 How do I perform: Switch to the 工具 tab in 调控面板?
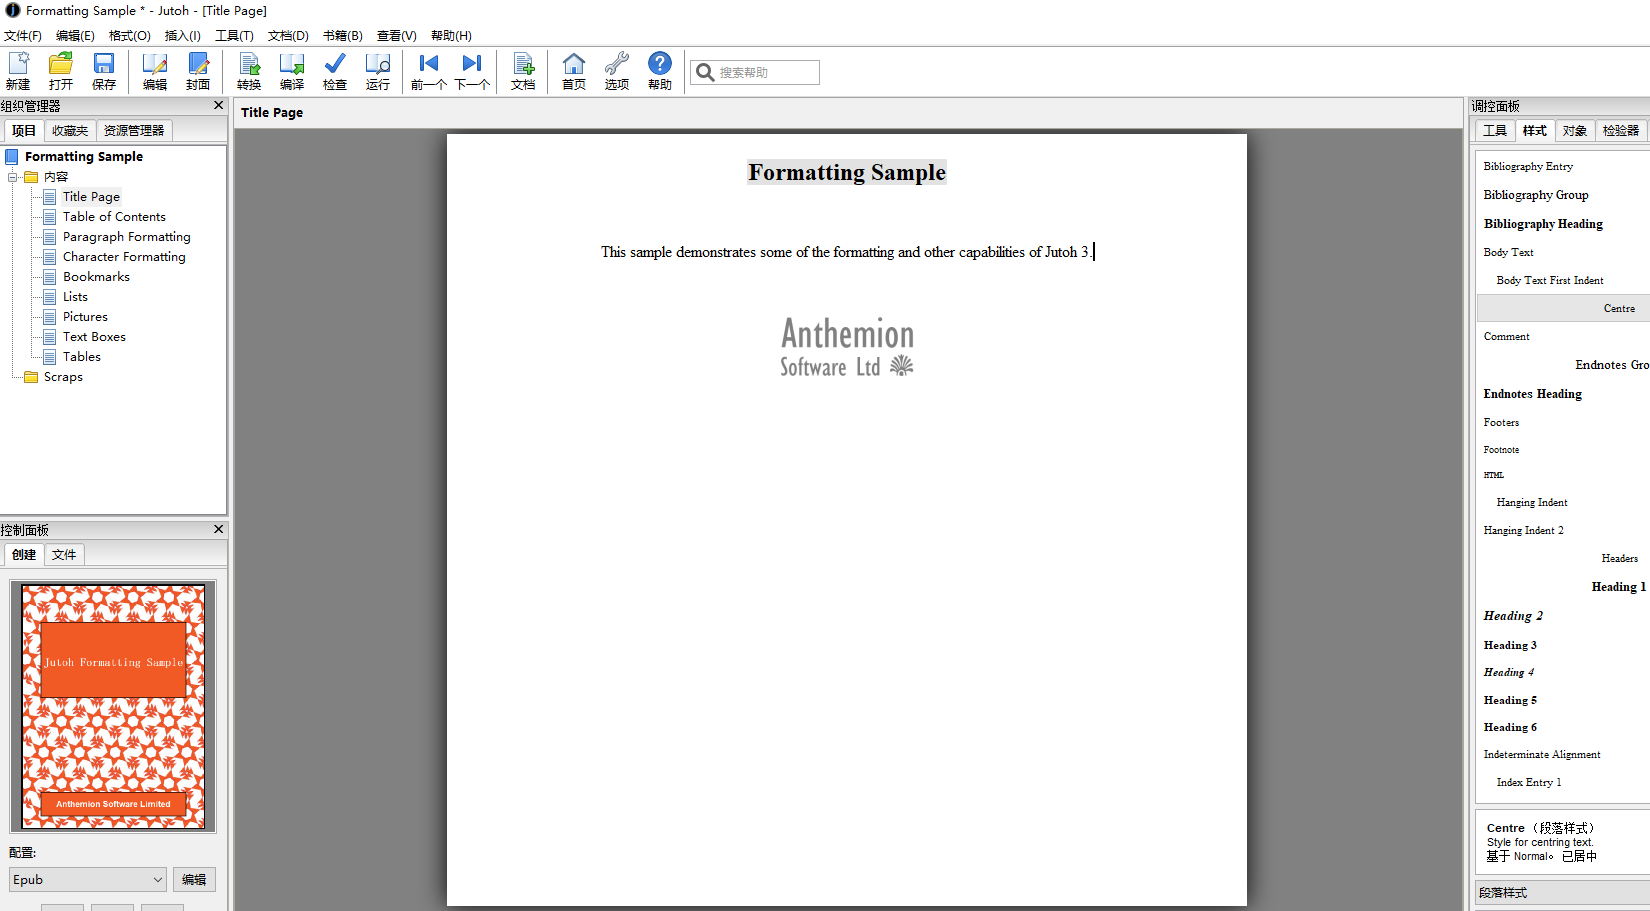coord(1495,130)
